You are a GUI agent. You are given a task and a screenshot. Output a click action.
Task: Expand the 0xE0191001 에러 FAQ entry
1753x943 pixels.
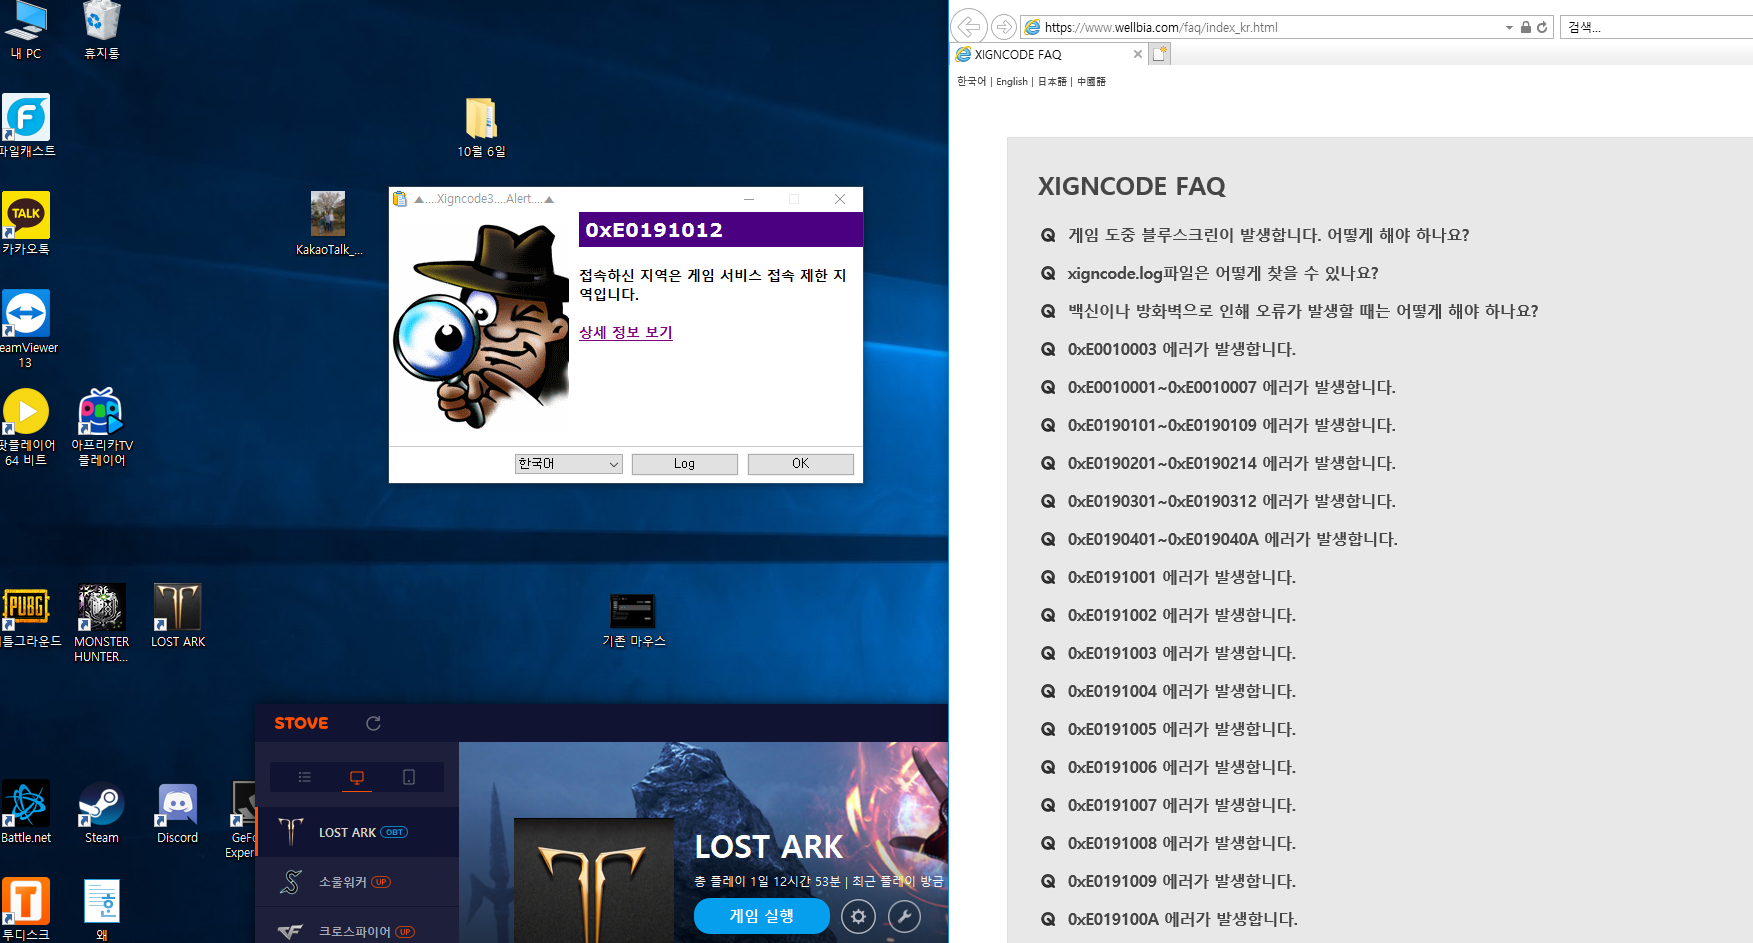1181,577
